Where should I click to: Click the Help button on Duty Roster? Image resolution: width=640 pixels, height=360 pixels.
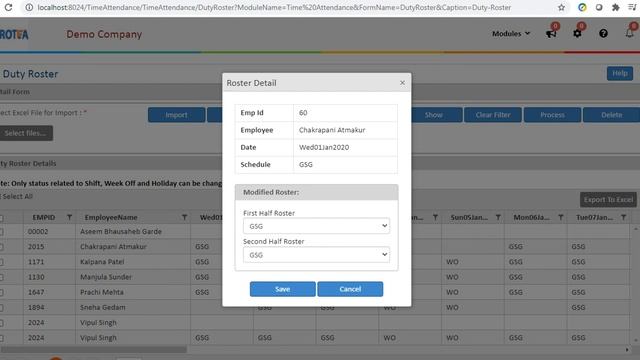pos(620,73)
